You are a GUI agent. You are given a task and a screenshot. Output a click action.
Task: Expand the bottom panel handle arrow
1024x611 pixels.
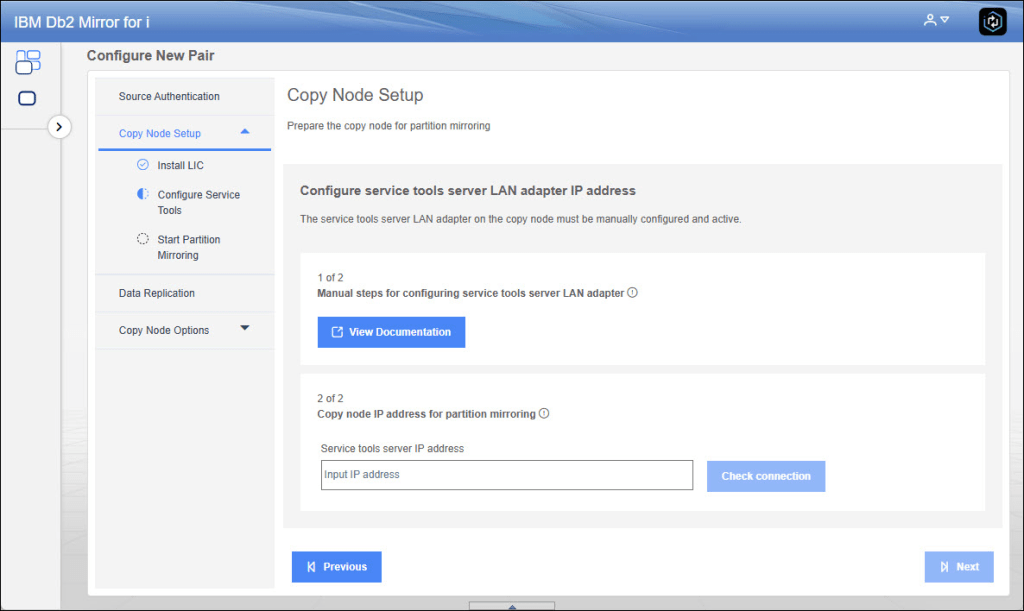coord(512,606)
